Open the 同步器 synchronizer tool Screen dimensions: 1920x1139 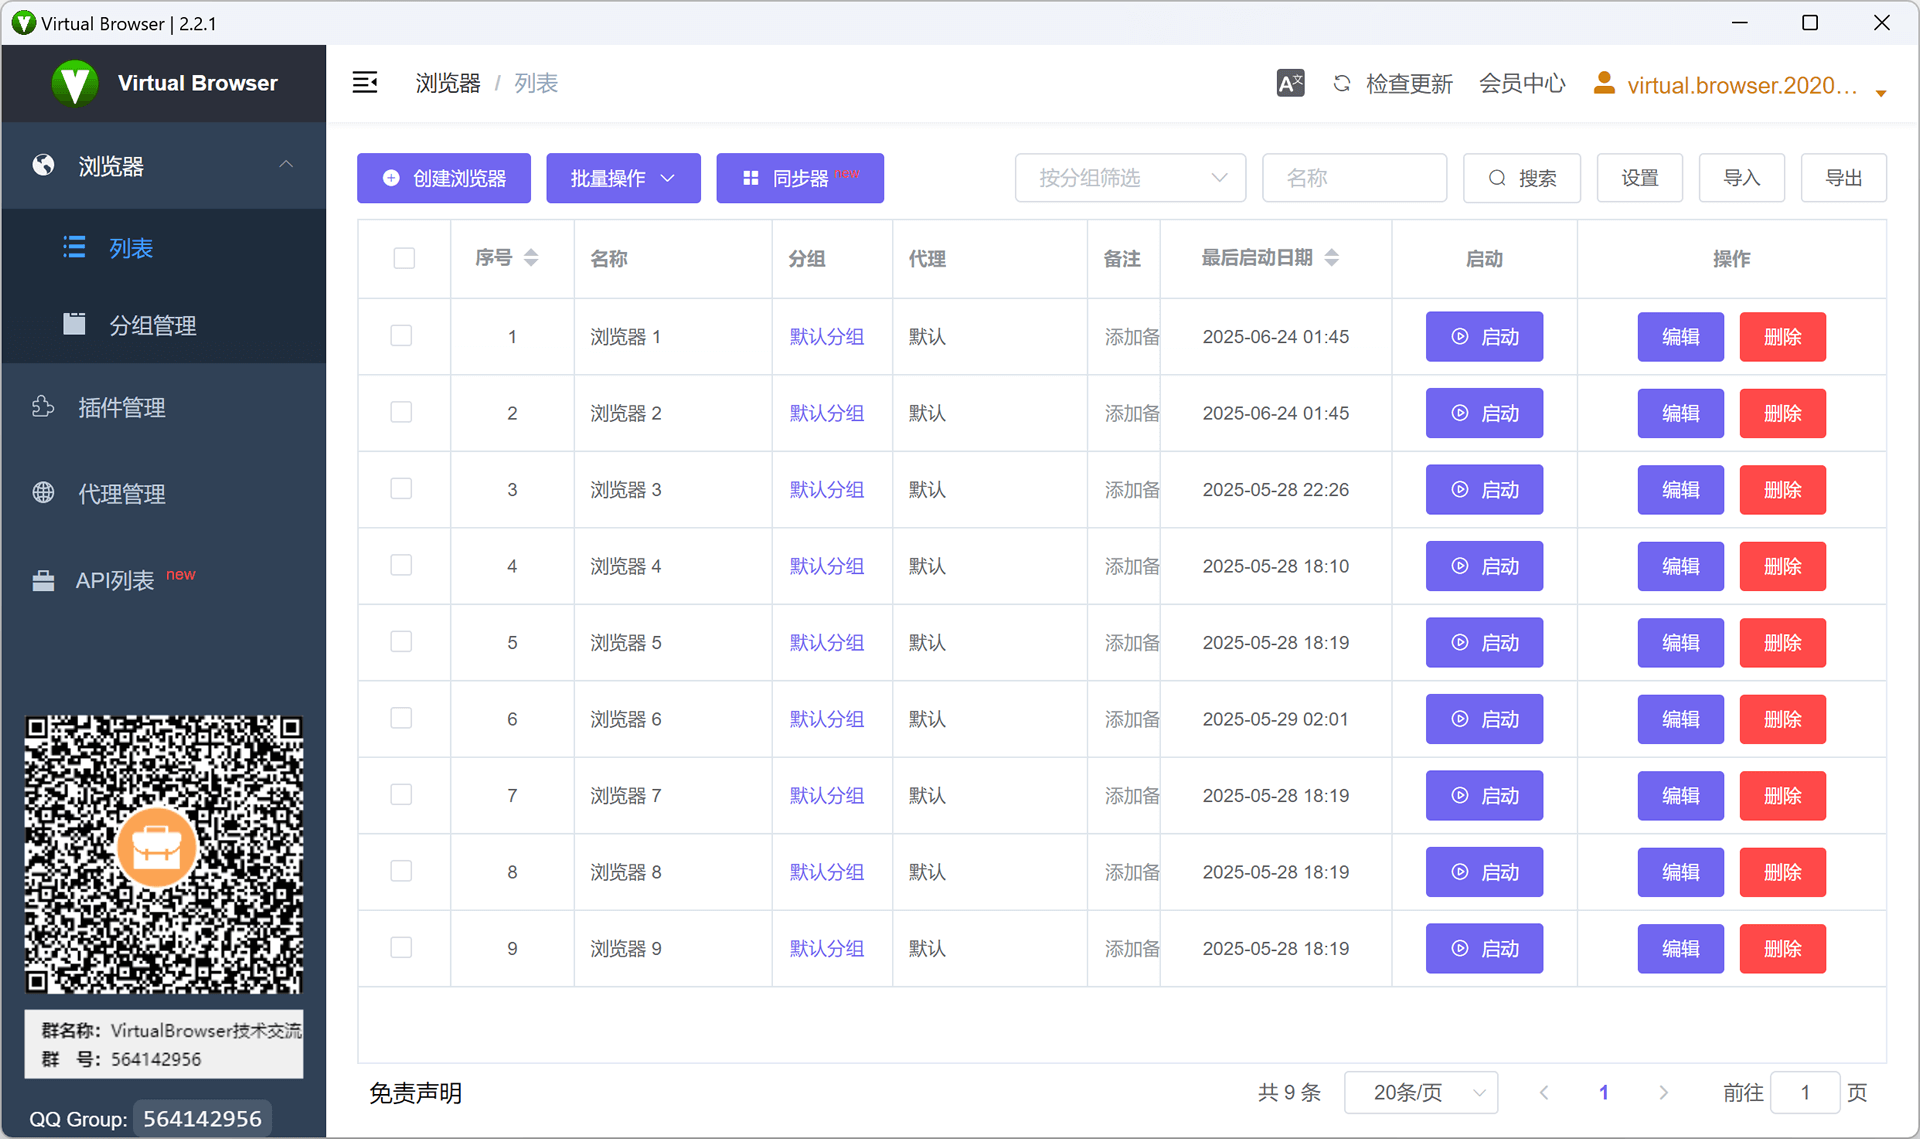[799, 177]
